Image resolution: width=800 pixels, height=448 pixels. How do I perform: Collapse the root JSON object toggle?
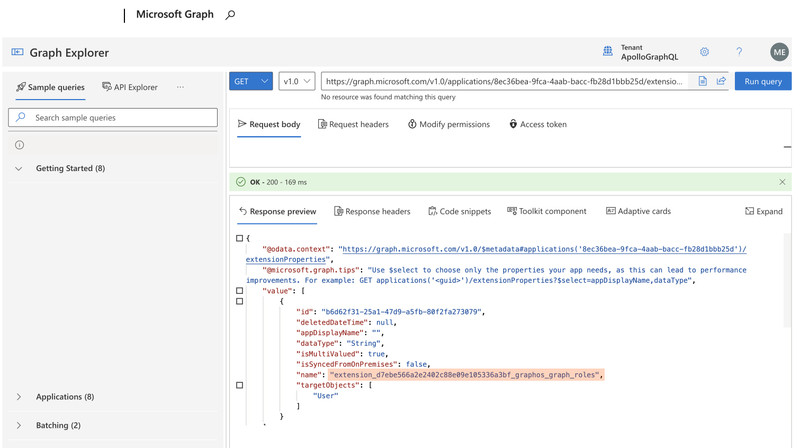pyautogui.click(x=239, y=238)
